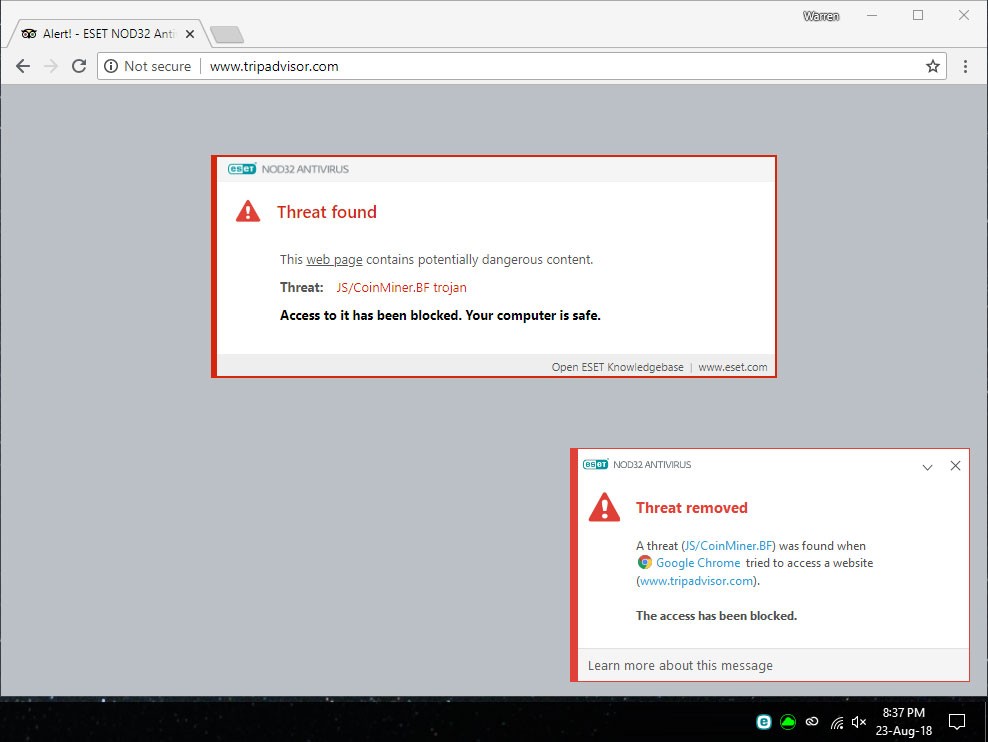Click the Chrome icon in the notification
Viewport: 988px width, 742px height.
click(644, 562)
